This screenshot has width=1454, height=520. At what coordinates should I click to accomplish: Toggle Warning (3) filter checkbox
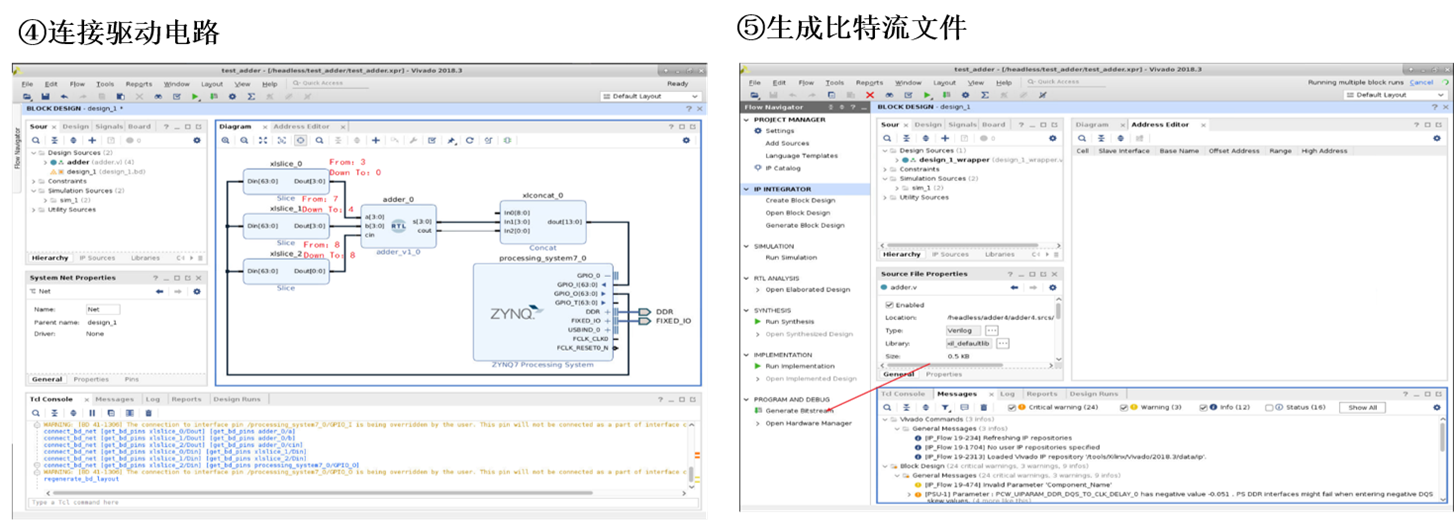[x=1123, y=407]
